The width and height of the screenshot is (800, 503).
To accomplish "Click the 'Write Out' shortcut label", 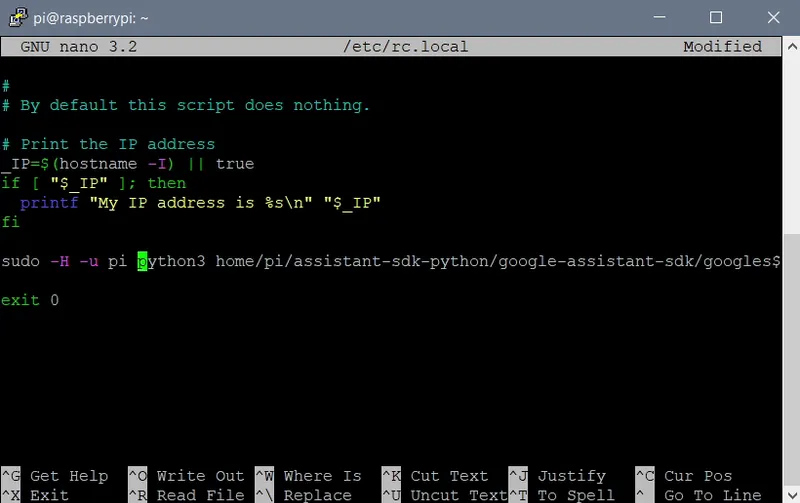I will pos(200,476).
